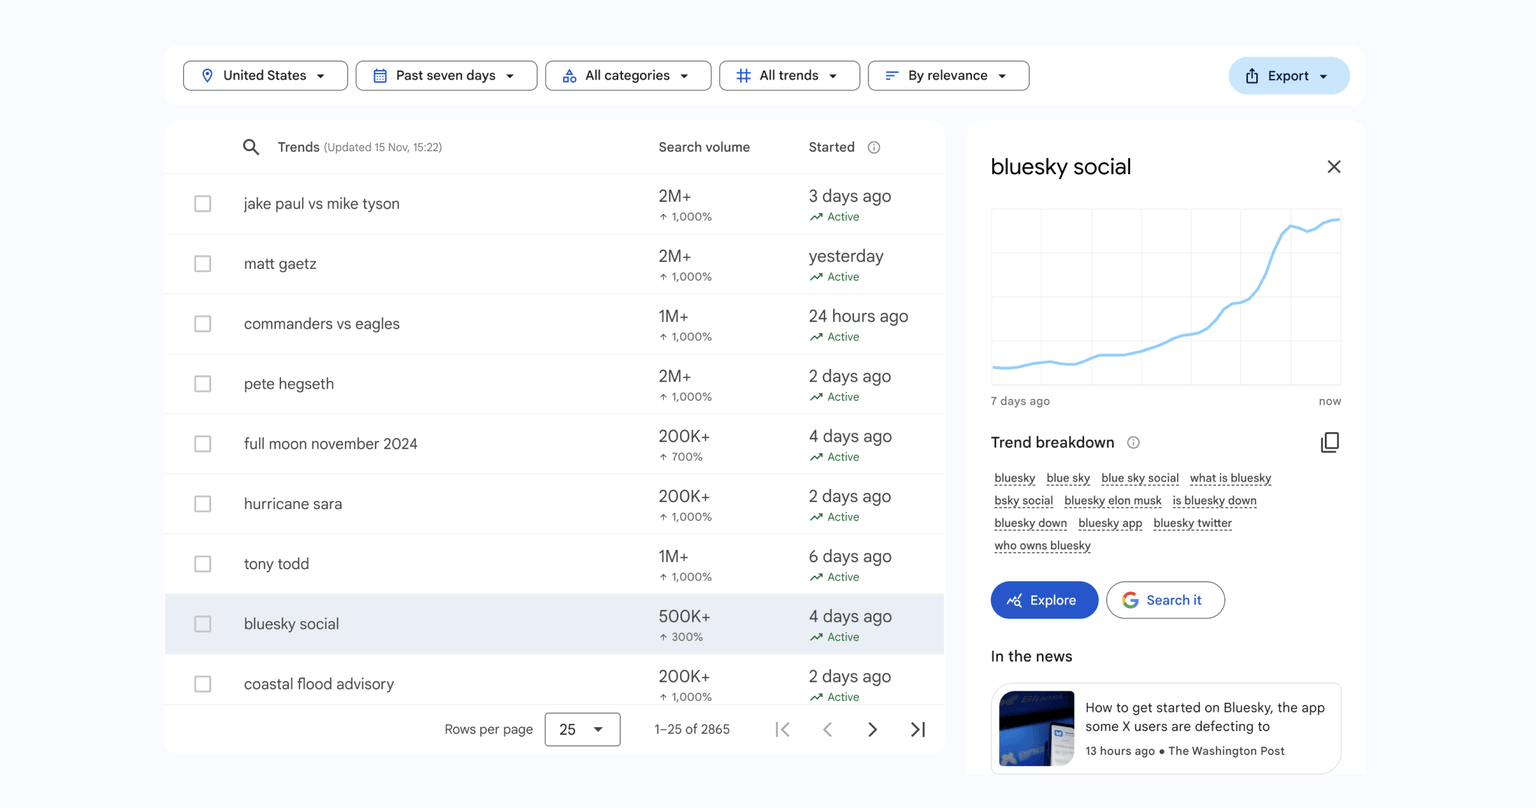Open the By relevance sort dropdown
1536x808 pixels.
tap(948, 76)
